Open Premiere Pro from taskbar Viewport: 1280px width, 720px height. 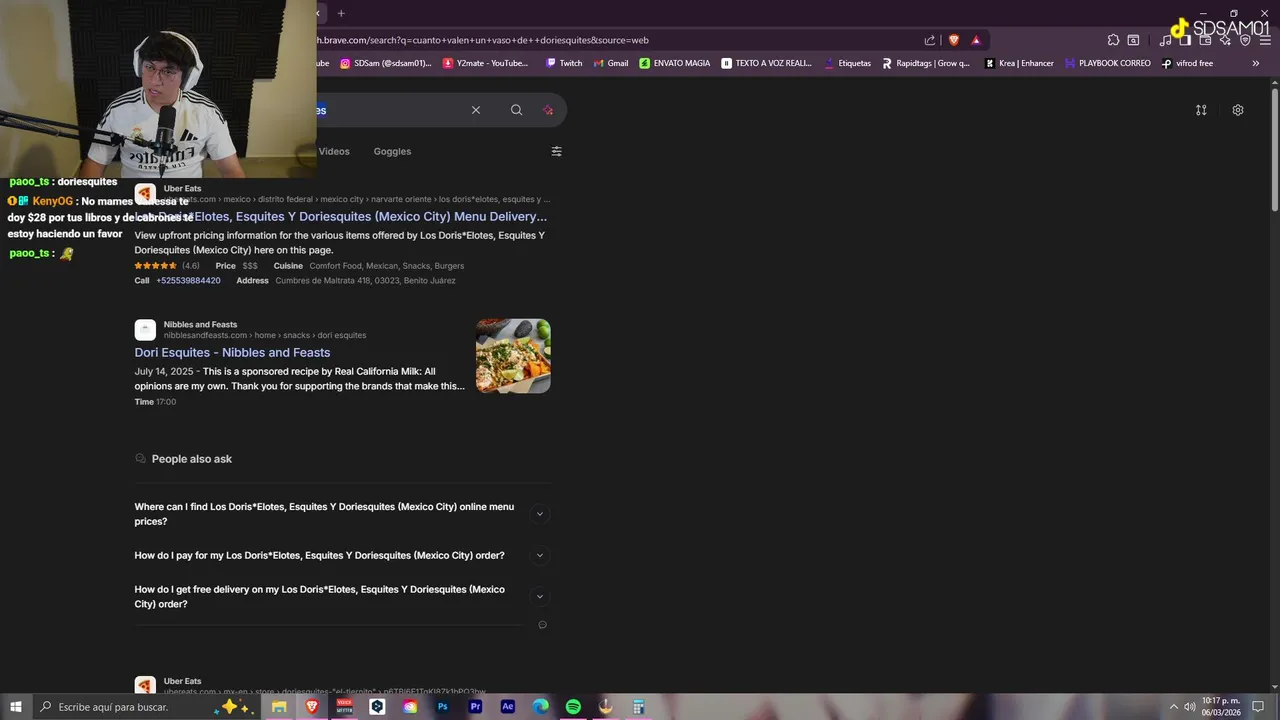(475, 707)
